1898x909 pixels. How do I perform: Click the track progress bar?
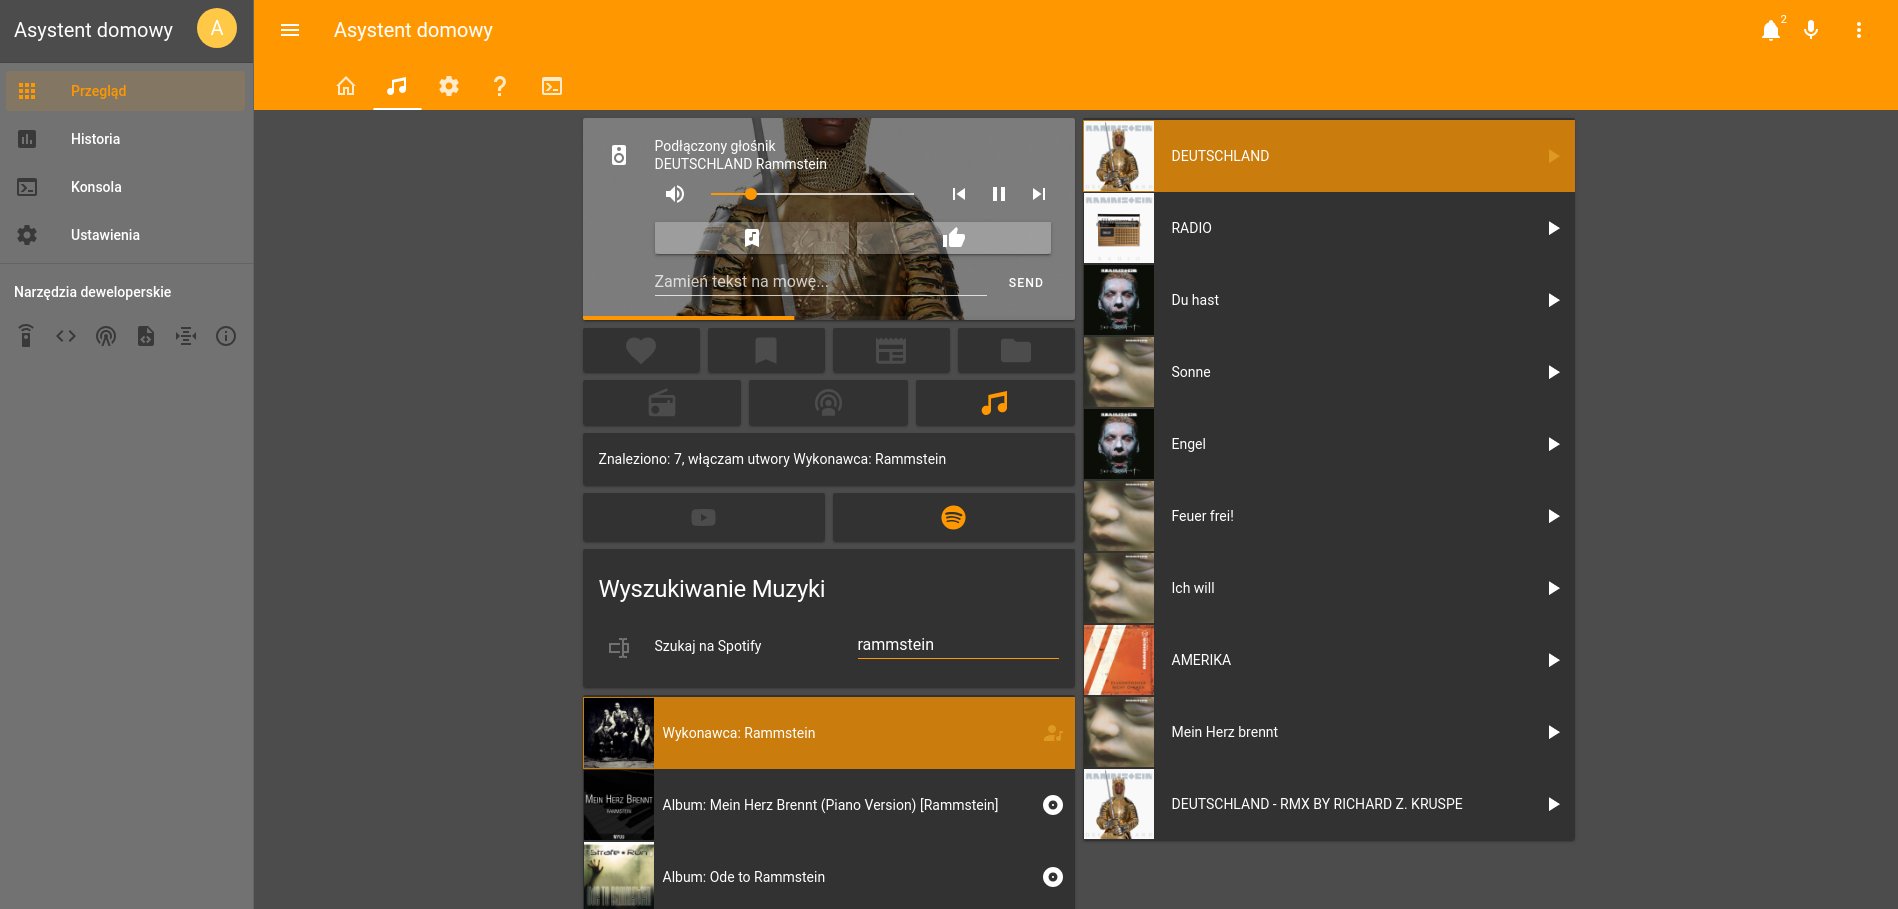pos(829,318)
